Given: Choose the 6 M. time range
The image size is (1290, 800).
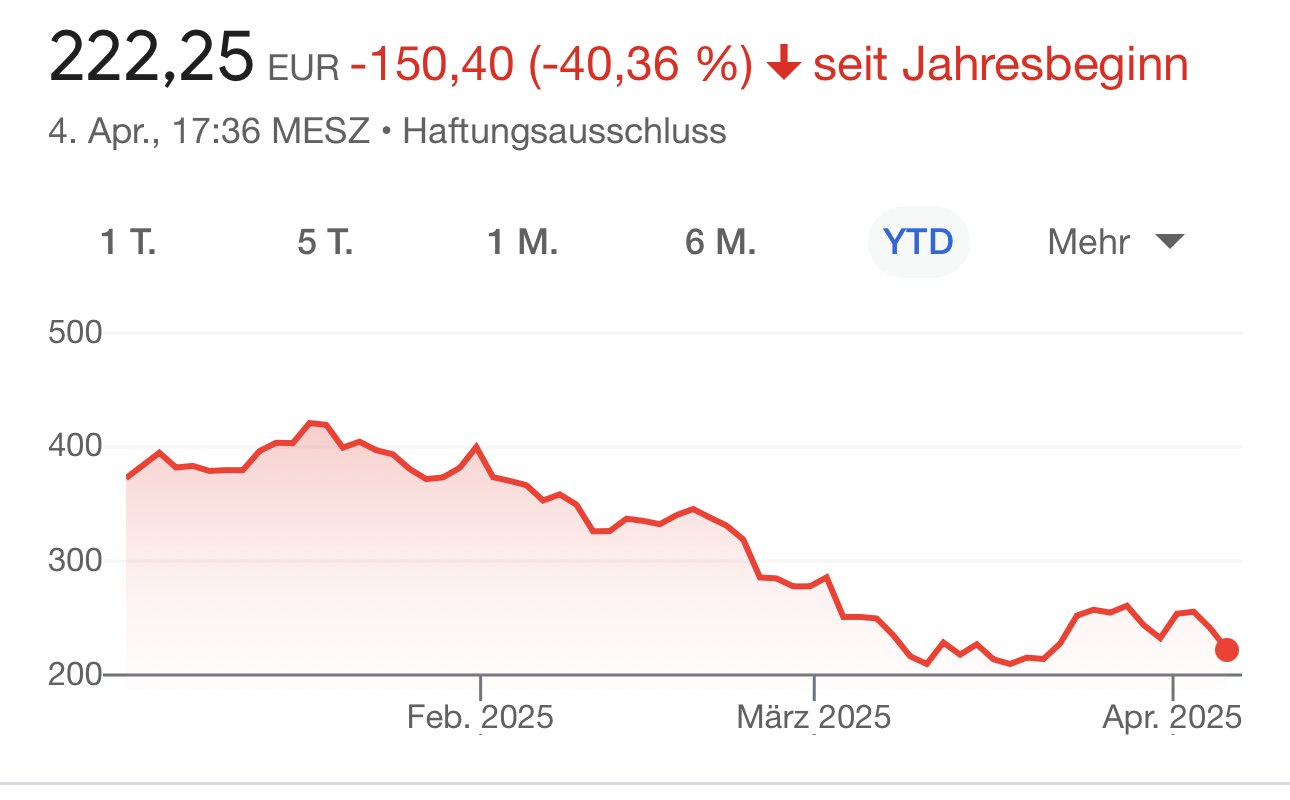Looking at the screenshot, I should 720,242.
